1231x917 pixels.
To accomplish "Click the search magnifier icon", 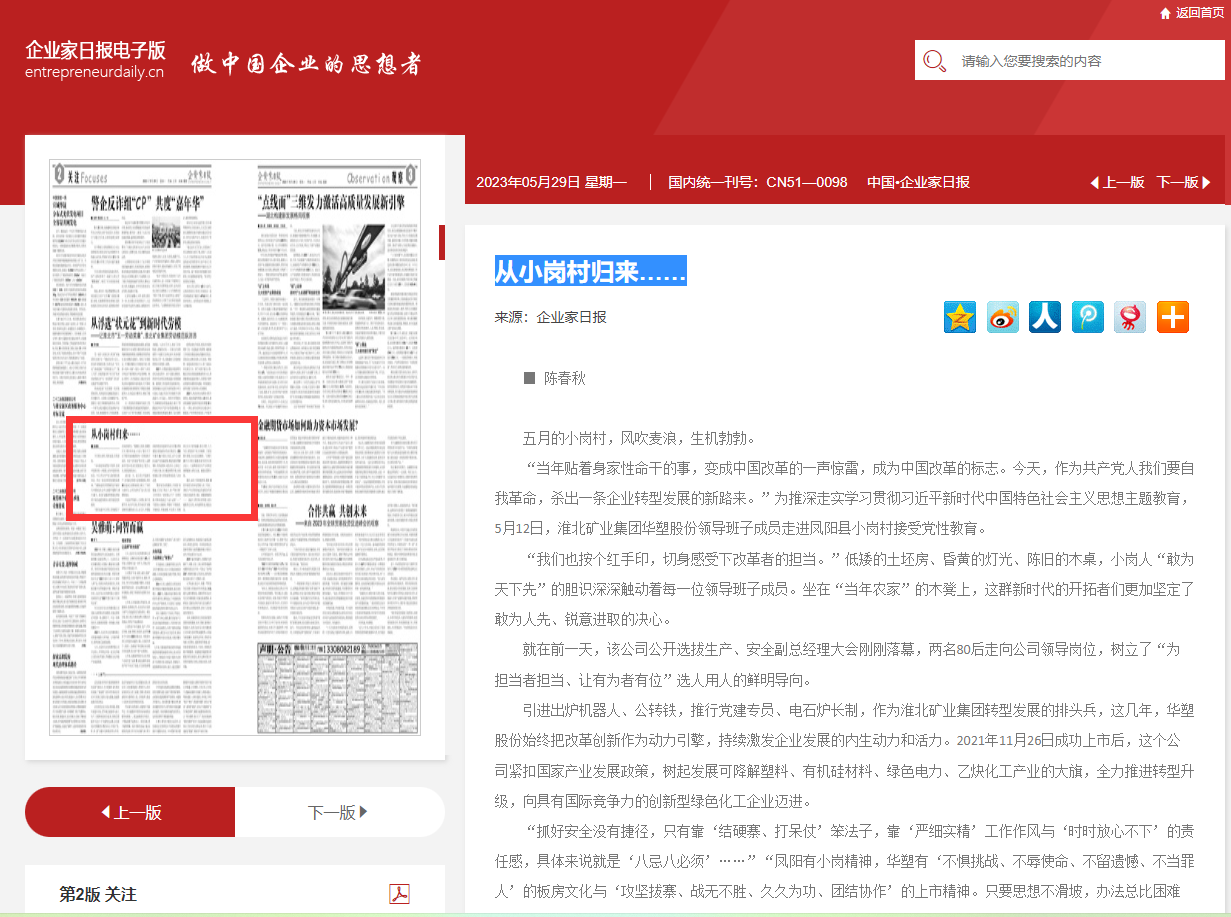I will click(934, 61).
